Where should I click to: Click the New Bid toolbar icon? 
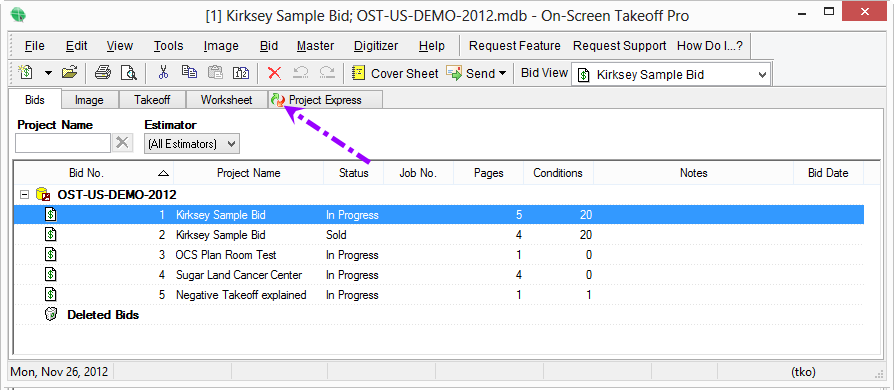[26, 73]
